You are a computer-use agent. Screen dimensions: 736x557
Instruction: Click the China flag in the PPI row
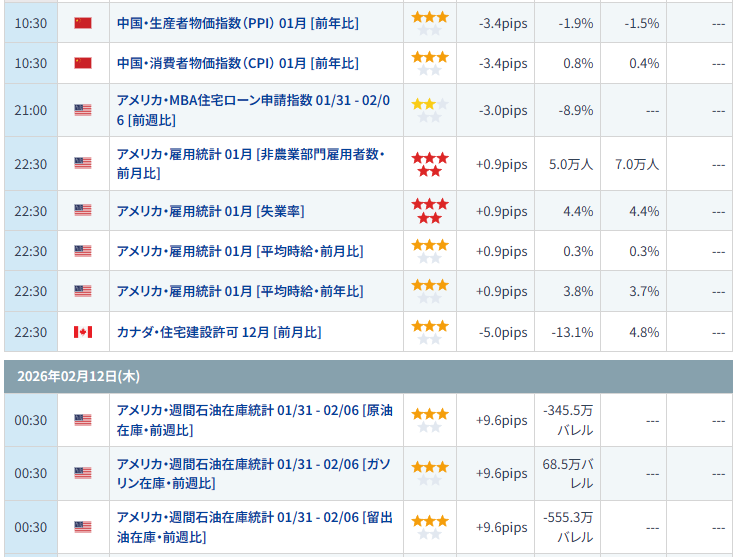tap(83, 22)
